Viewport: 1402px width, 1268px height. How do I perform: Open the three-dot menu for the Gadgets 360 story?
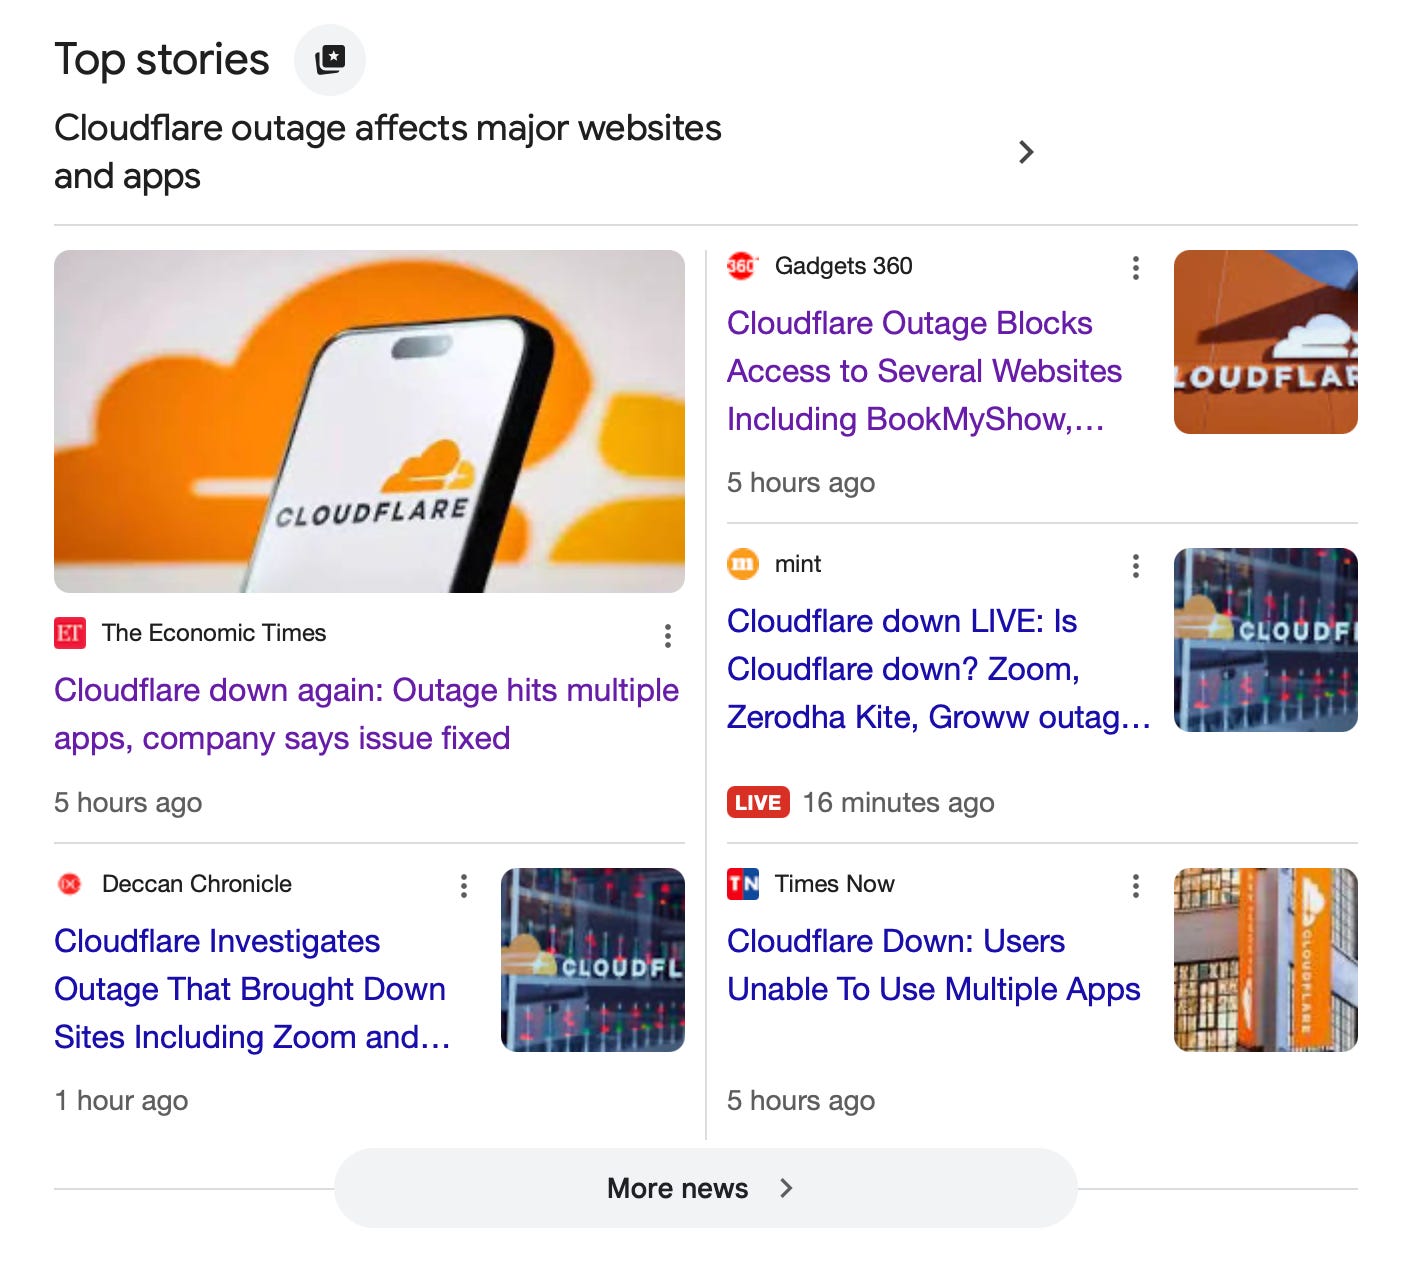point(1136,268)
